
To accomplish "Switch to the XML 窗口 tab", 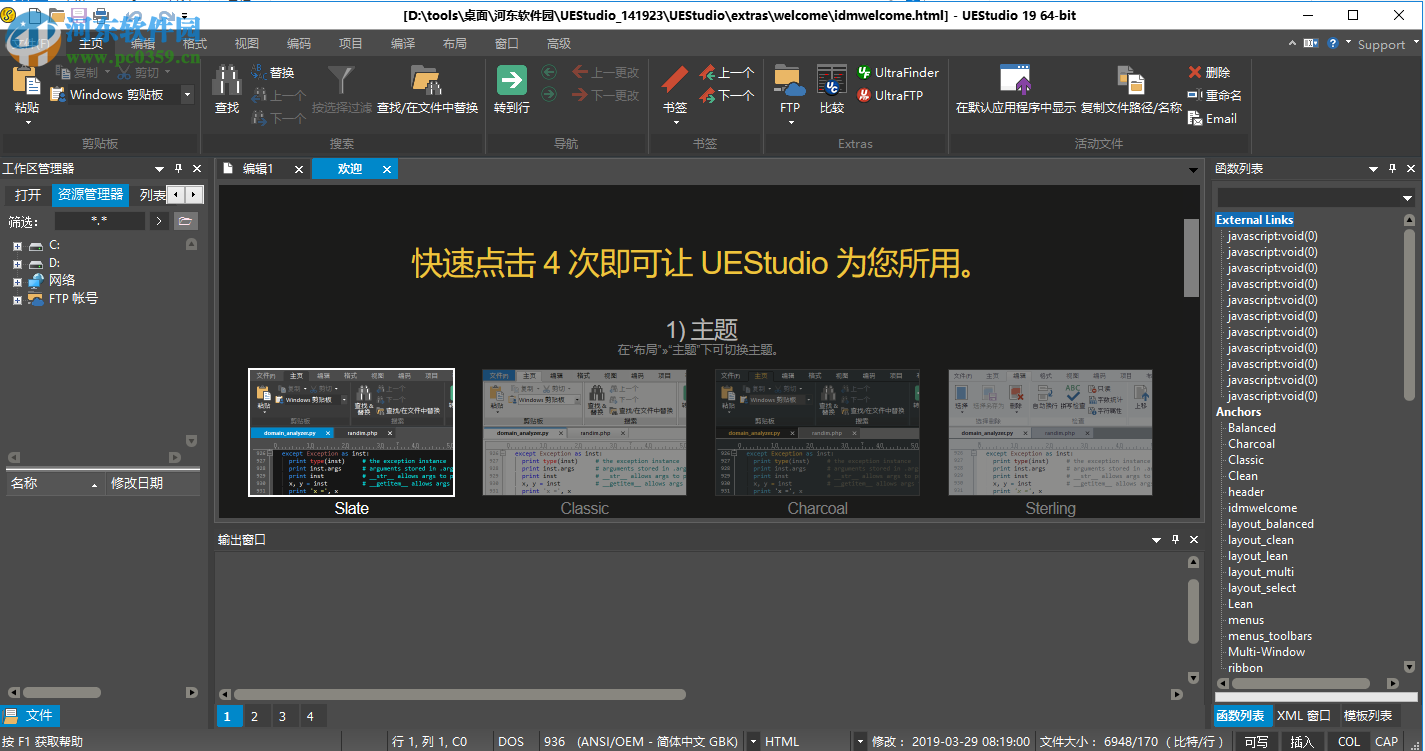I will [x=1304, y=716].
